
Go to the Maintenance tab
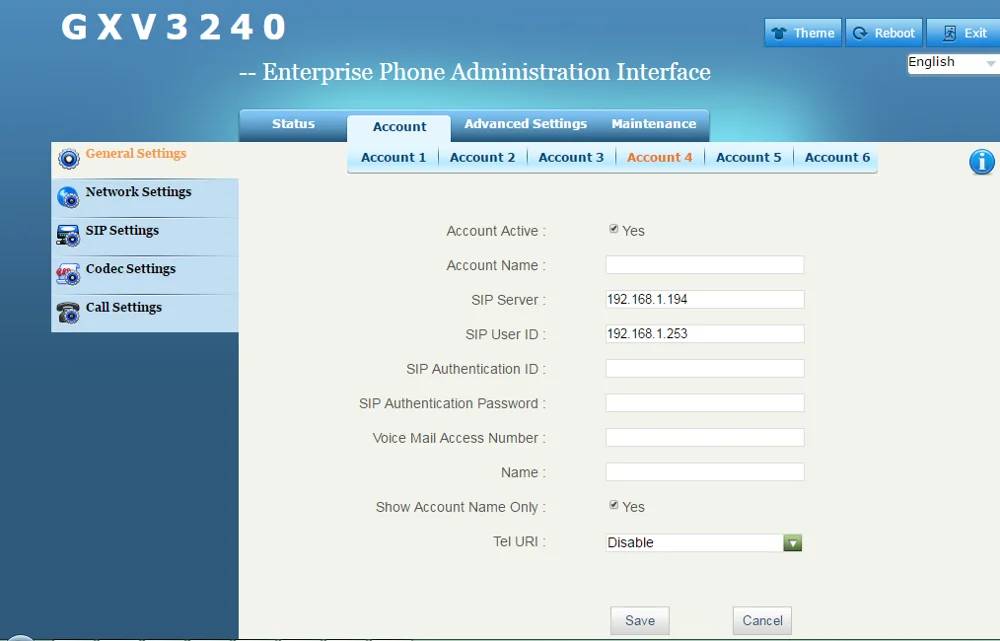654,124
